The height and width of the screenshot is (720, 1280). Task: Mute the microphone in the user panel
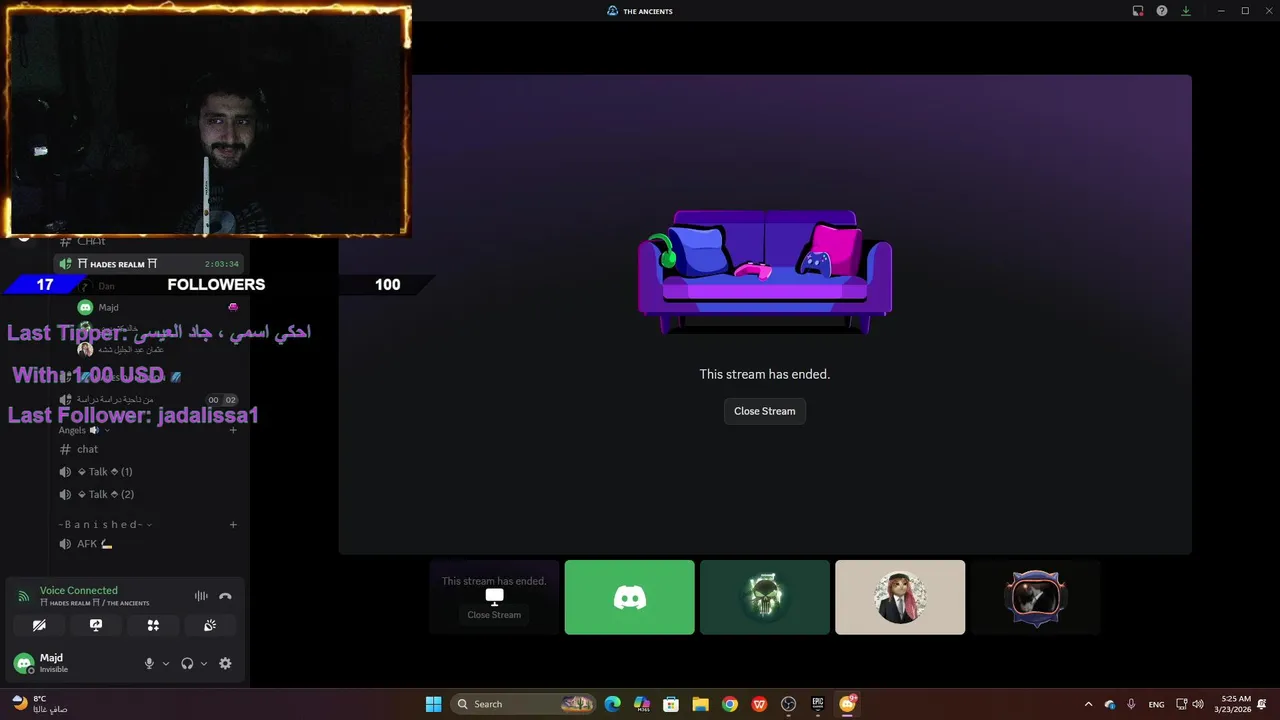coord(150,663)
